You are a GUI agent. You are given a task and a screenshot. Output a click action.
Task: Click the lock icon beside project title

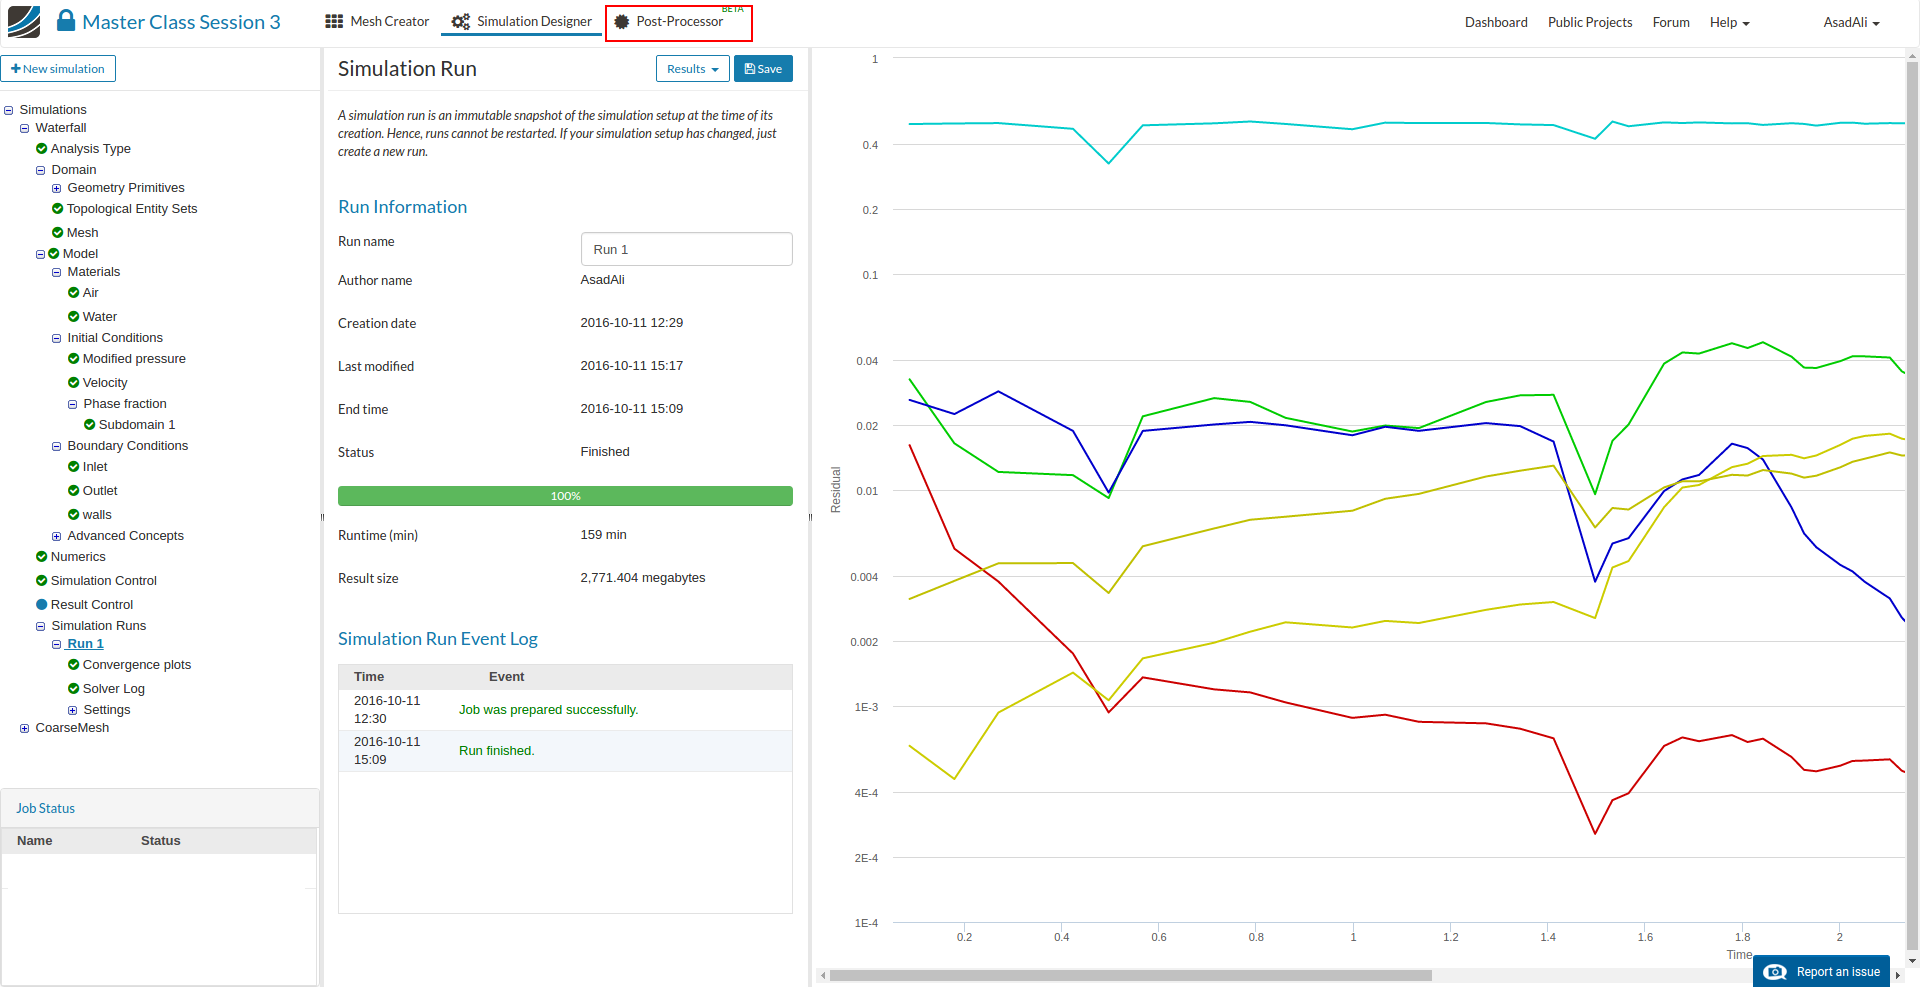click(x=66, y=21)
